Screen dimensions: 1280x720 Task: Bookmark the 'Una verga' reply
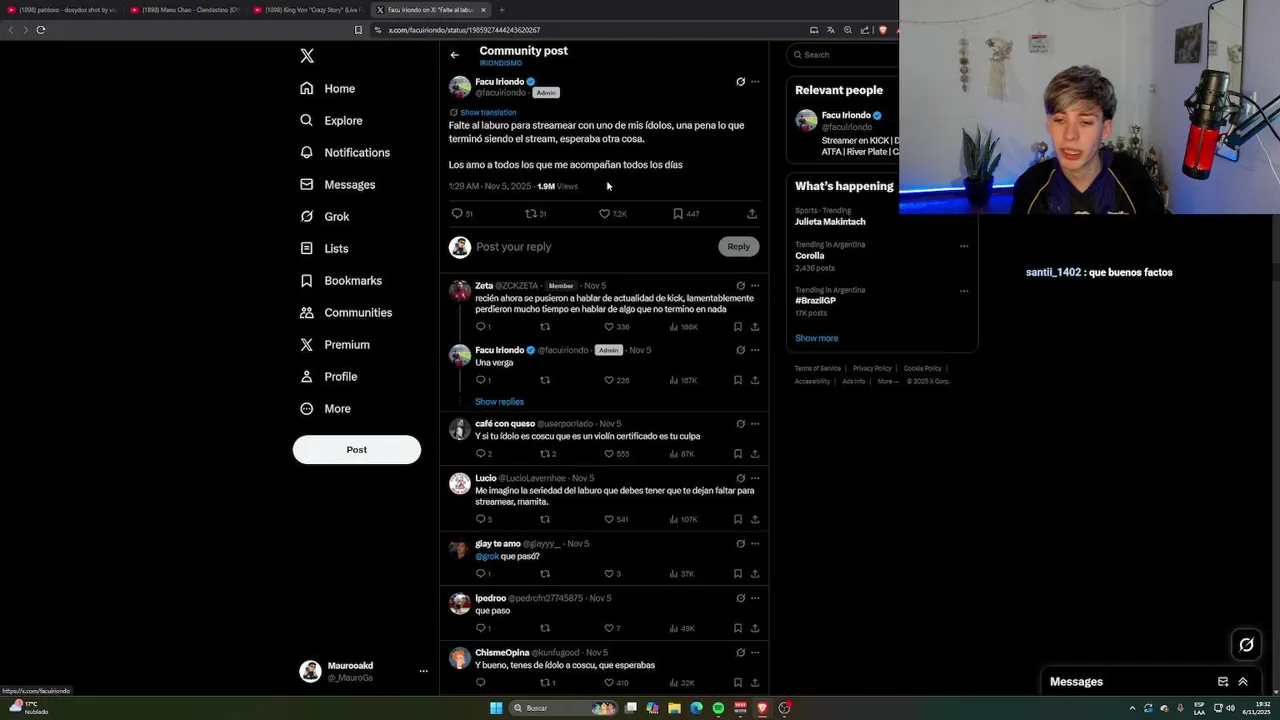738,380
